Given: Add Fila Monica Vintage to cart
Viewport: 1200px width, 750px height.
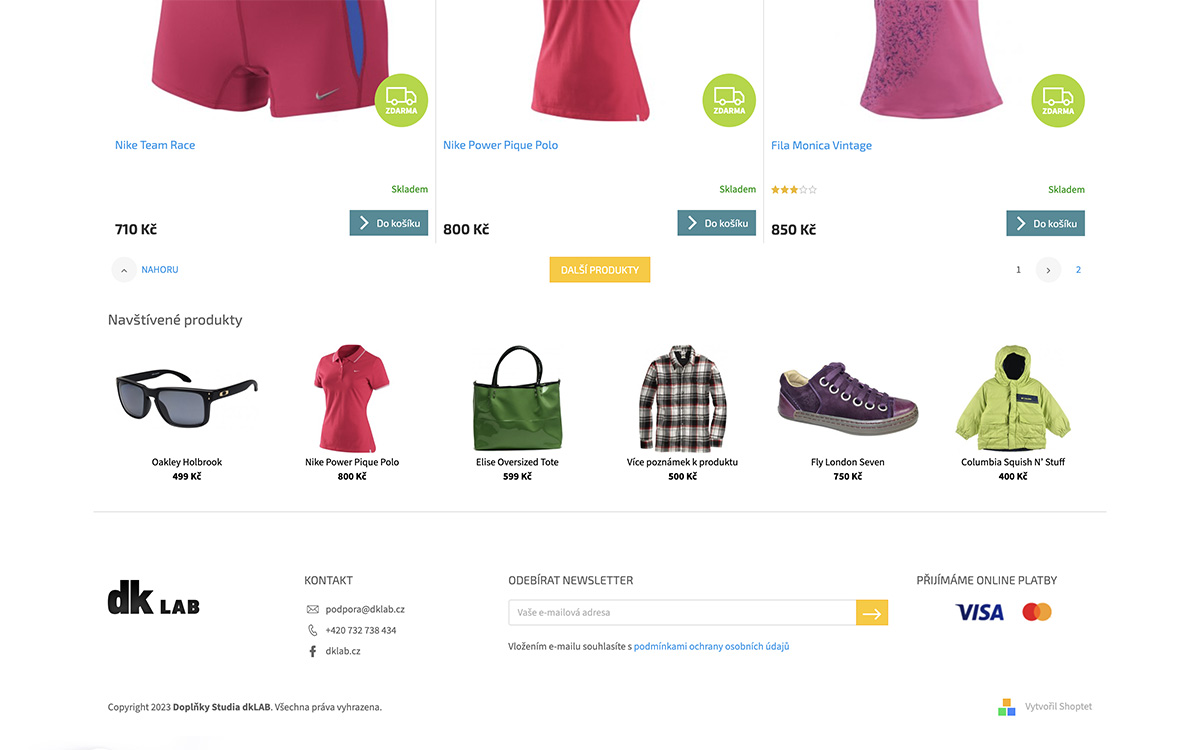Looking at the screenshot, I should [x=1045, y=223].
